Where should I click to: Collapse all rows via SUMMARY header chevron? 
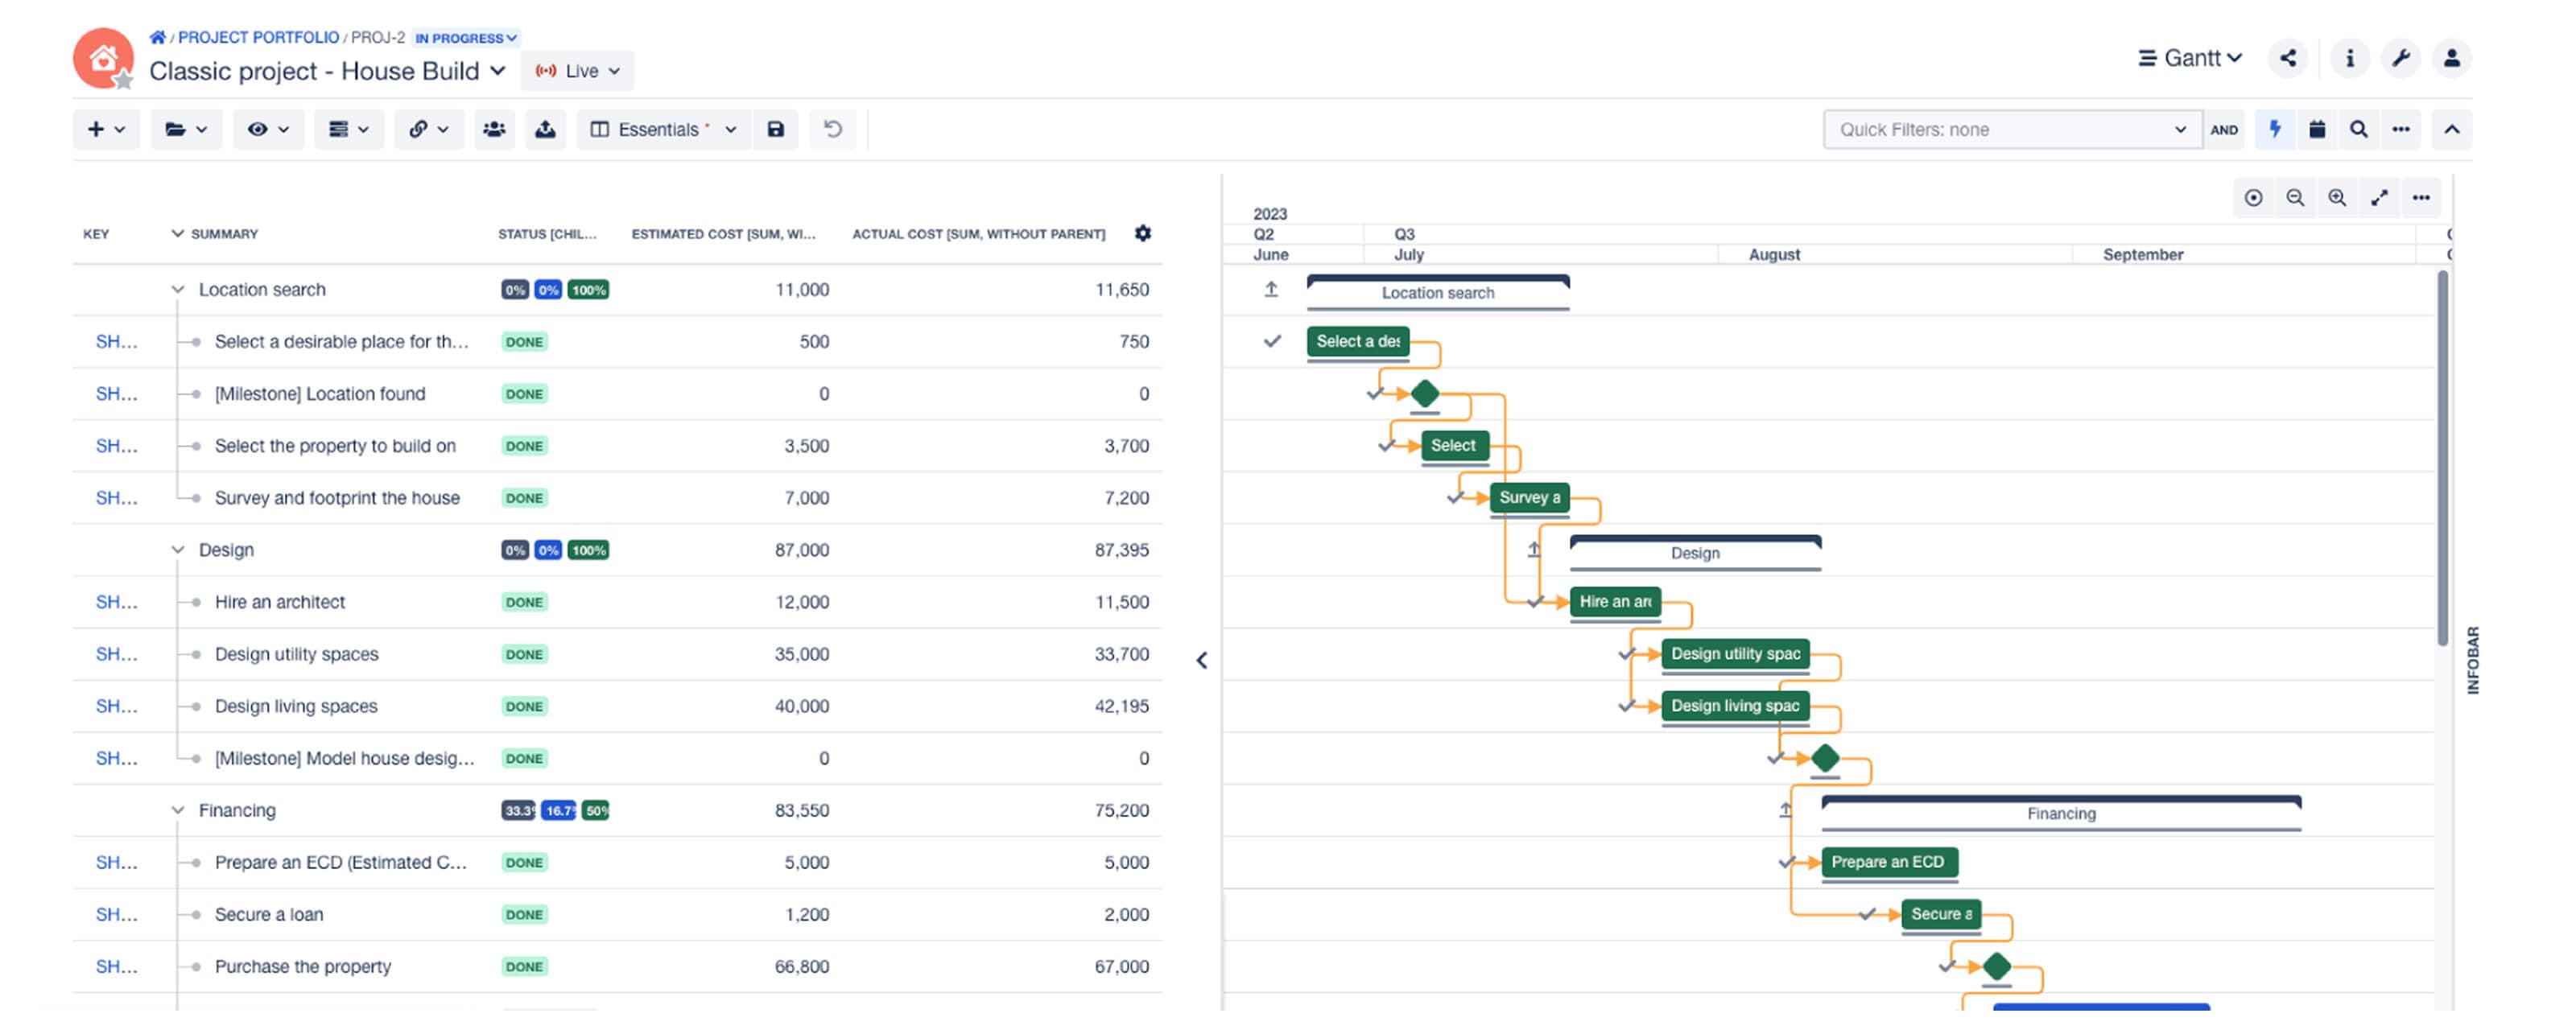click(177, 233)
